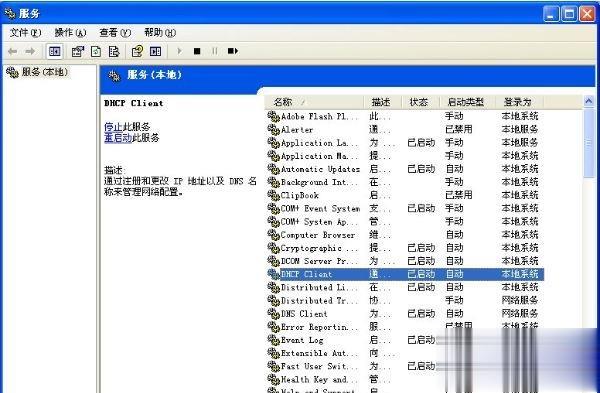The width and height of the screenshot is (600, 393).
Task: Toggle the show/hide console tree icon
Action: (x=54, y=51)
